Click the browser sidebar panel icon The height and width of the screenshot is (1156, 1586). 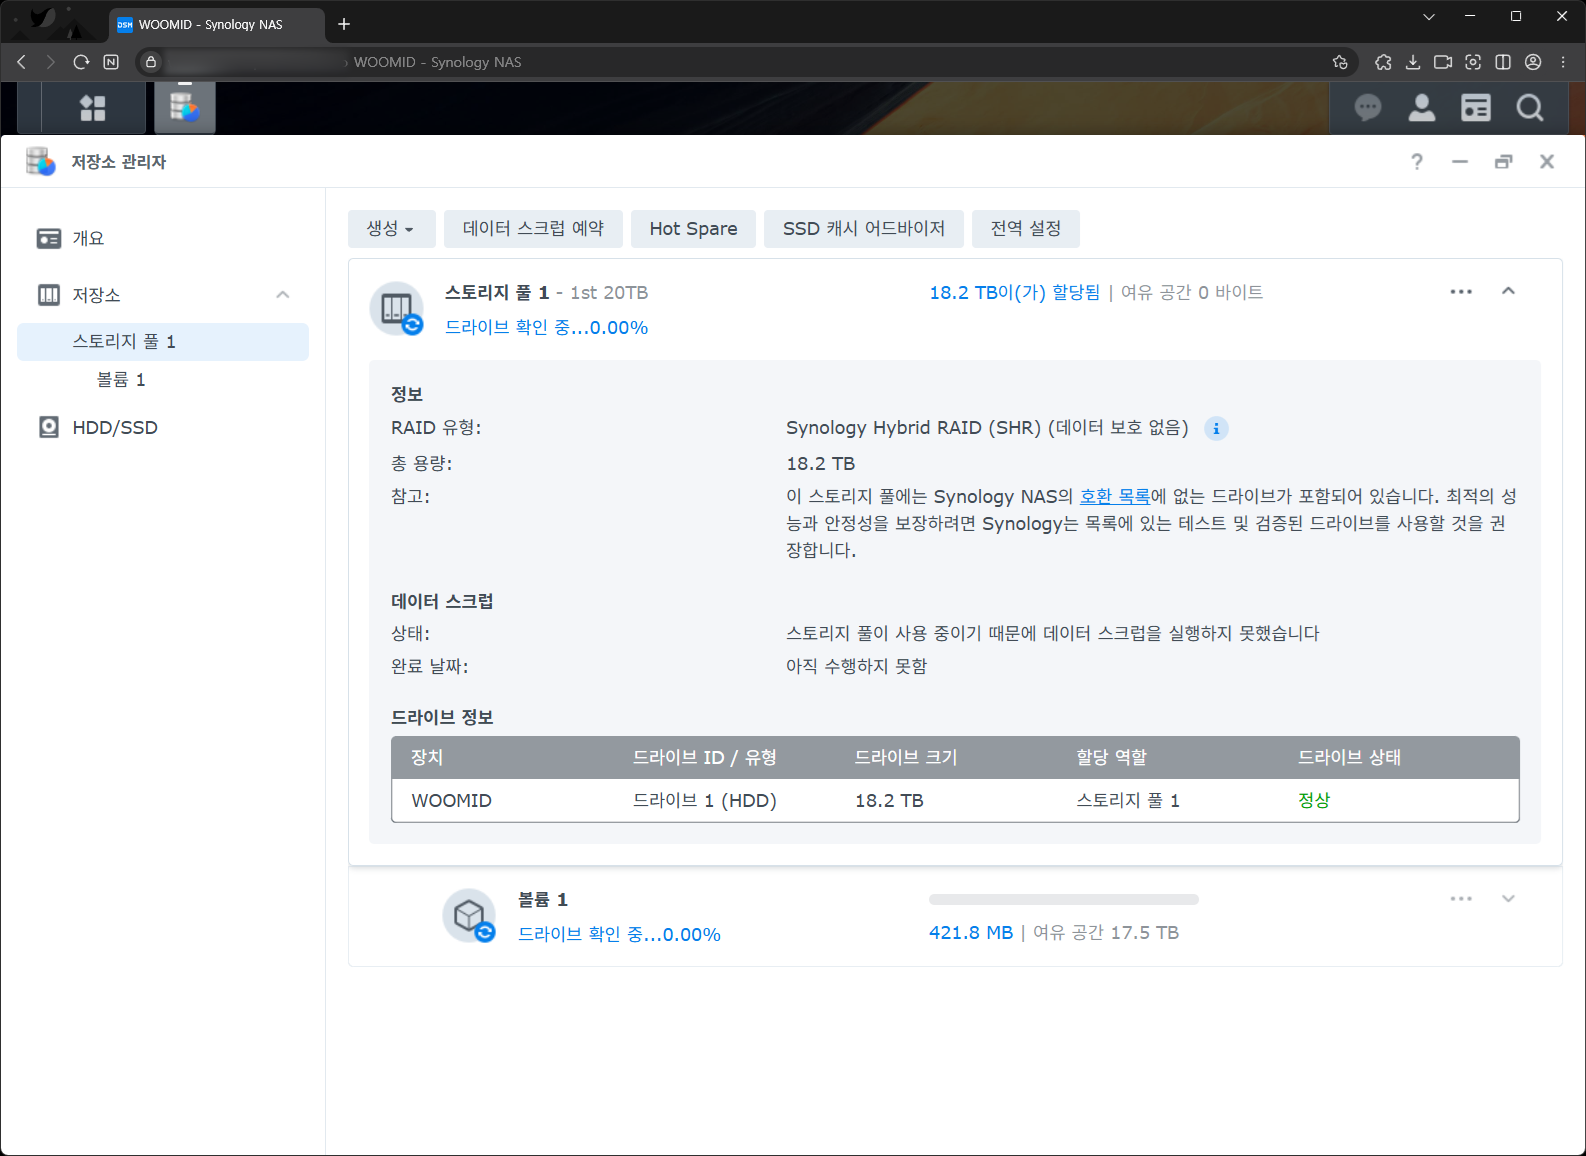(1503, 62)
